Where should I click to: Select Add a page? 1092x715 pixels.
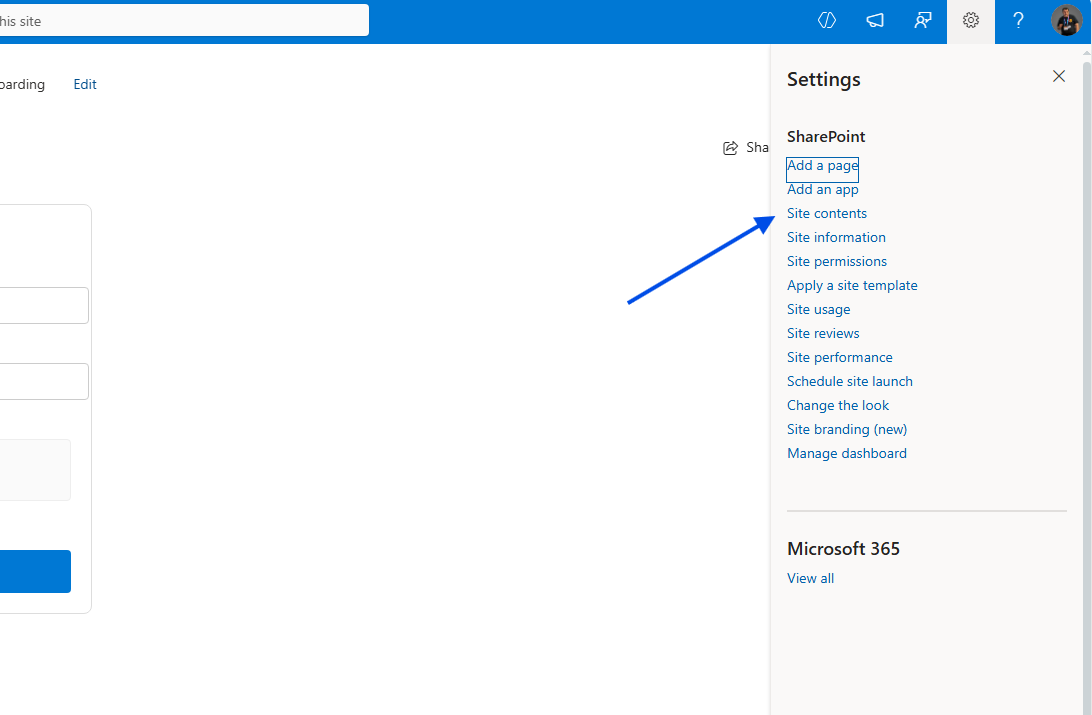click(x=822, y=166)
